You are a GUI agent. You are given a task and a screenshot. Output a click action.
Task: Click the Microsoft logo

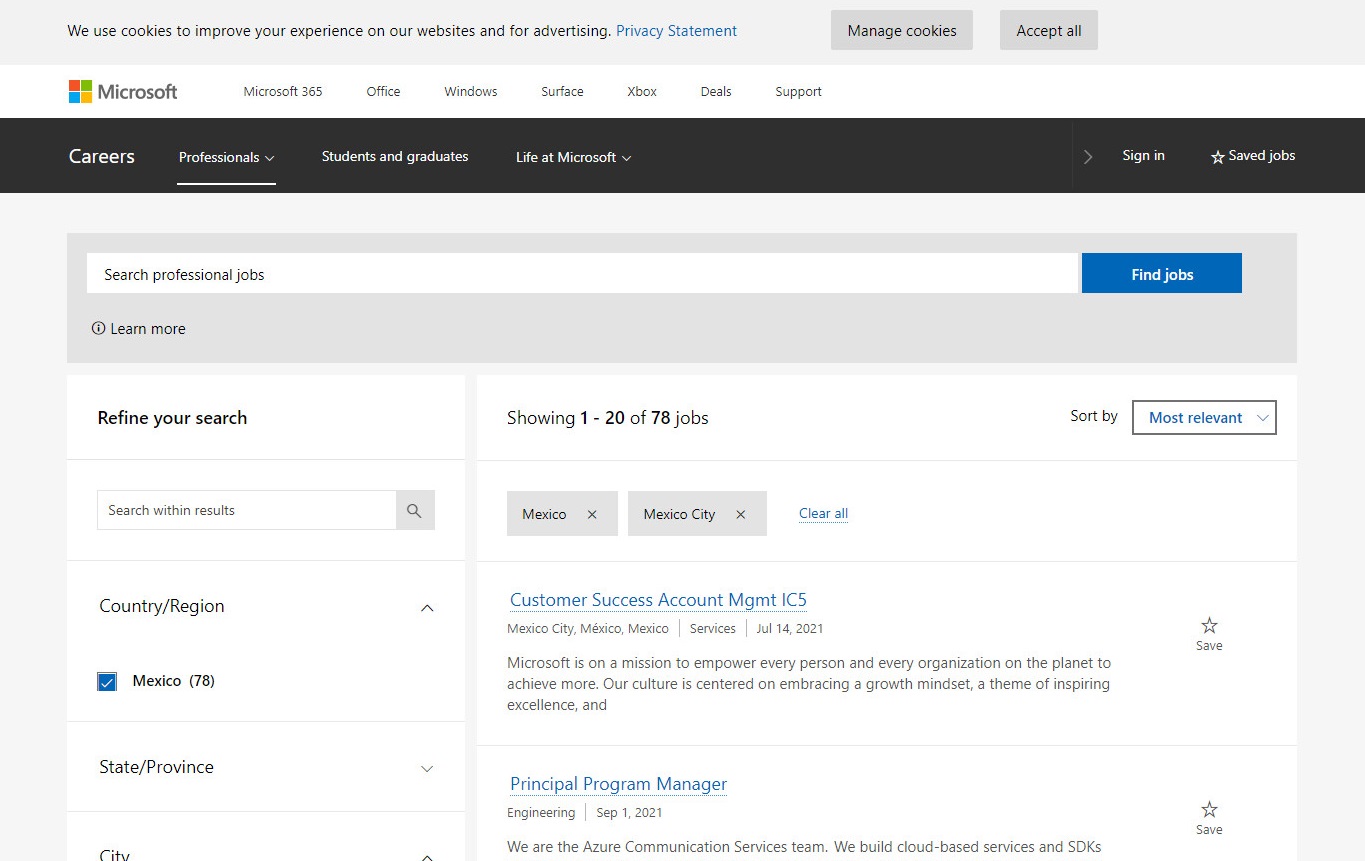[x=122, y=92]
